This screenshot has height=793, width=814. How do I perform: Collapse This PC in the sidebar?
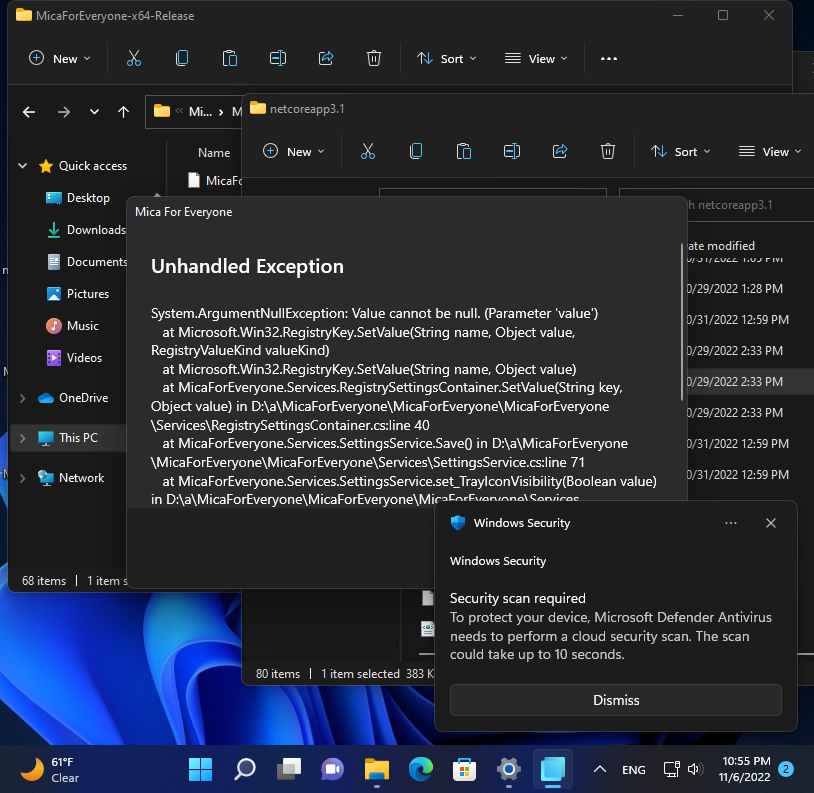pos(22,437)
